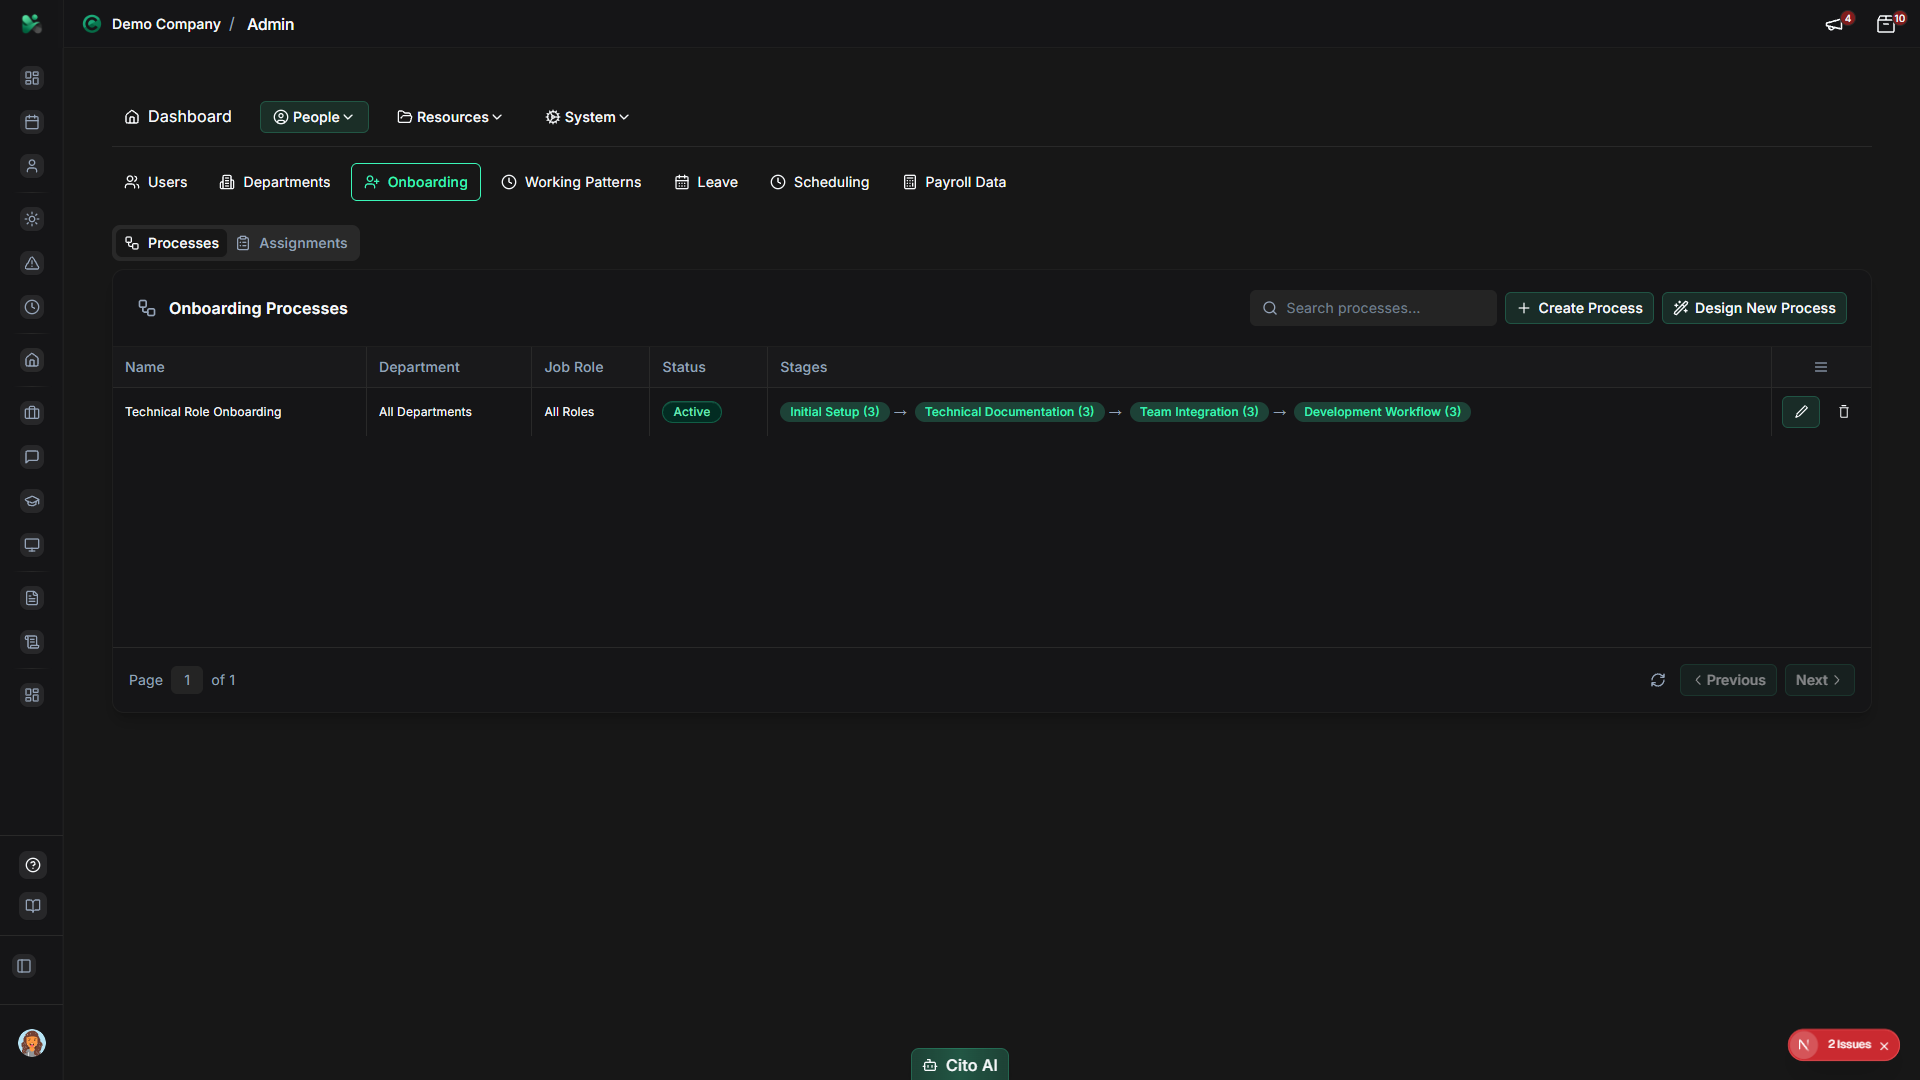Edit the Technical Role Onboarding process with pencil icon

[1801, 411]
